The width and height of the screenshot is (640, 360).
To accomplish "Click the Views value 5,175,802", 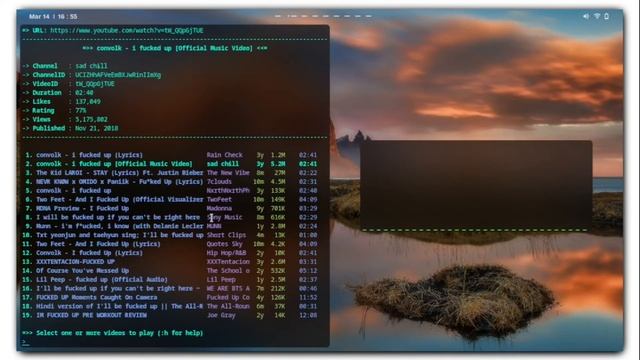I will tap(91, 120).
